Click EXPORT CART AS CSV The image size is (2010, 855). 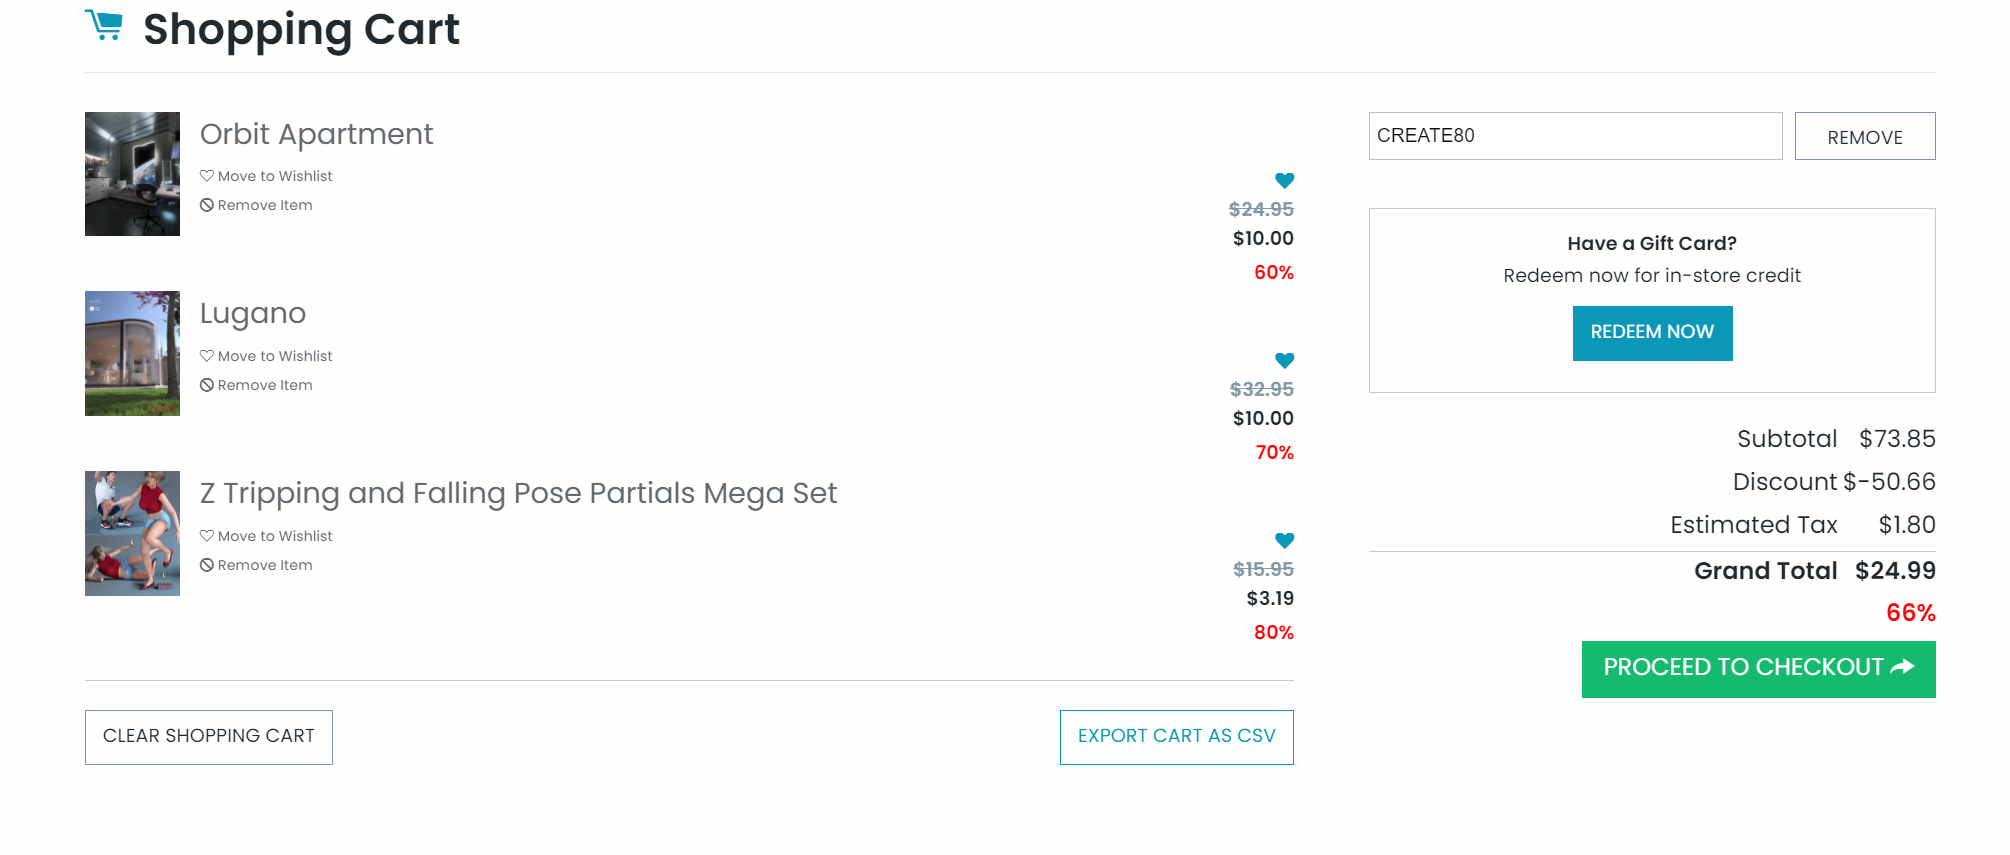tap(1176, 737)
